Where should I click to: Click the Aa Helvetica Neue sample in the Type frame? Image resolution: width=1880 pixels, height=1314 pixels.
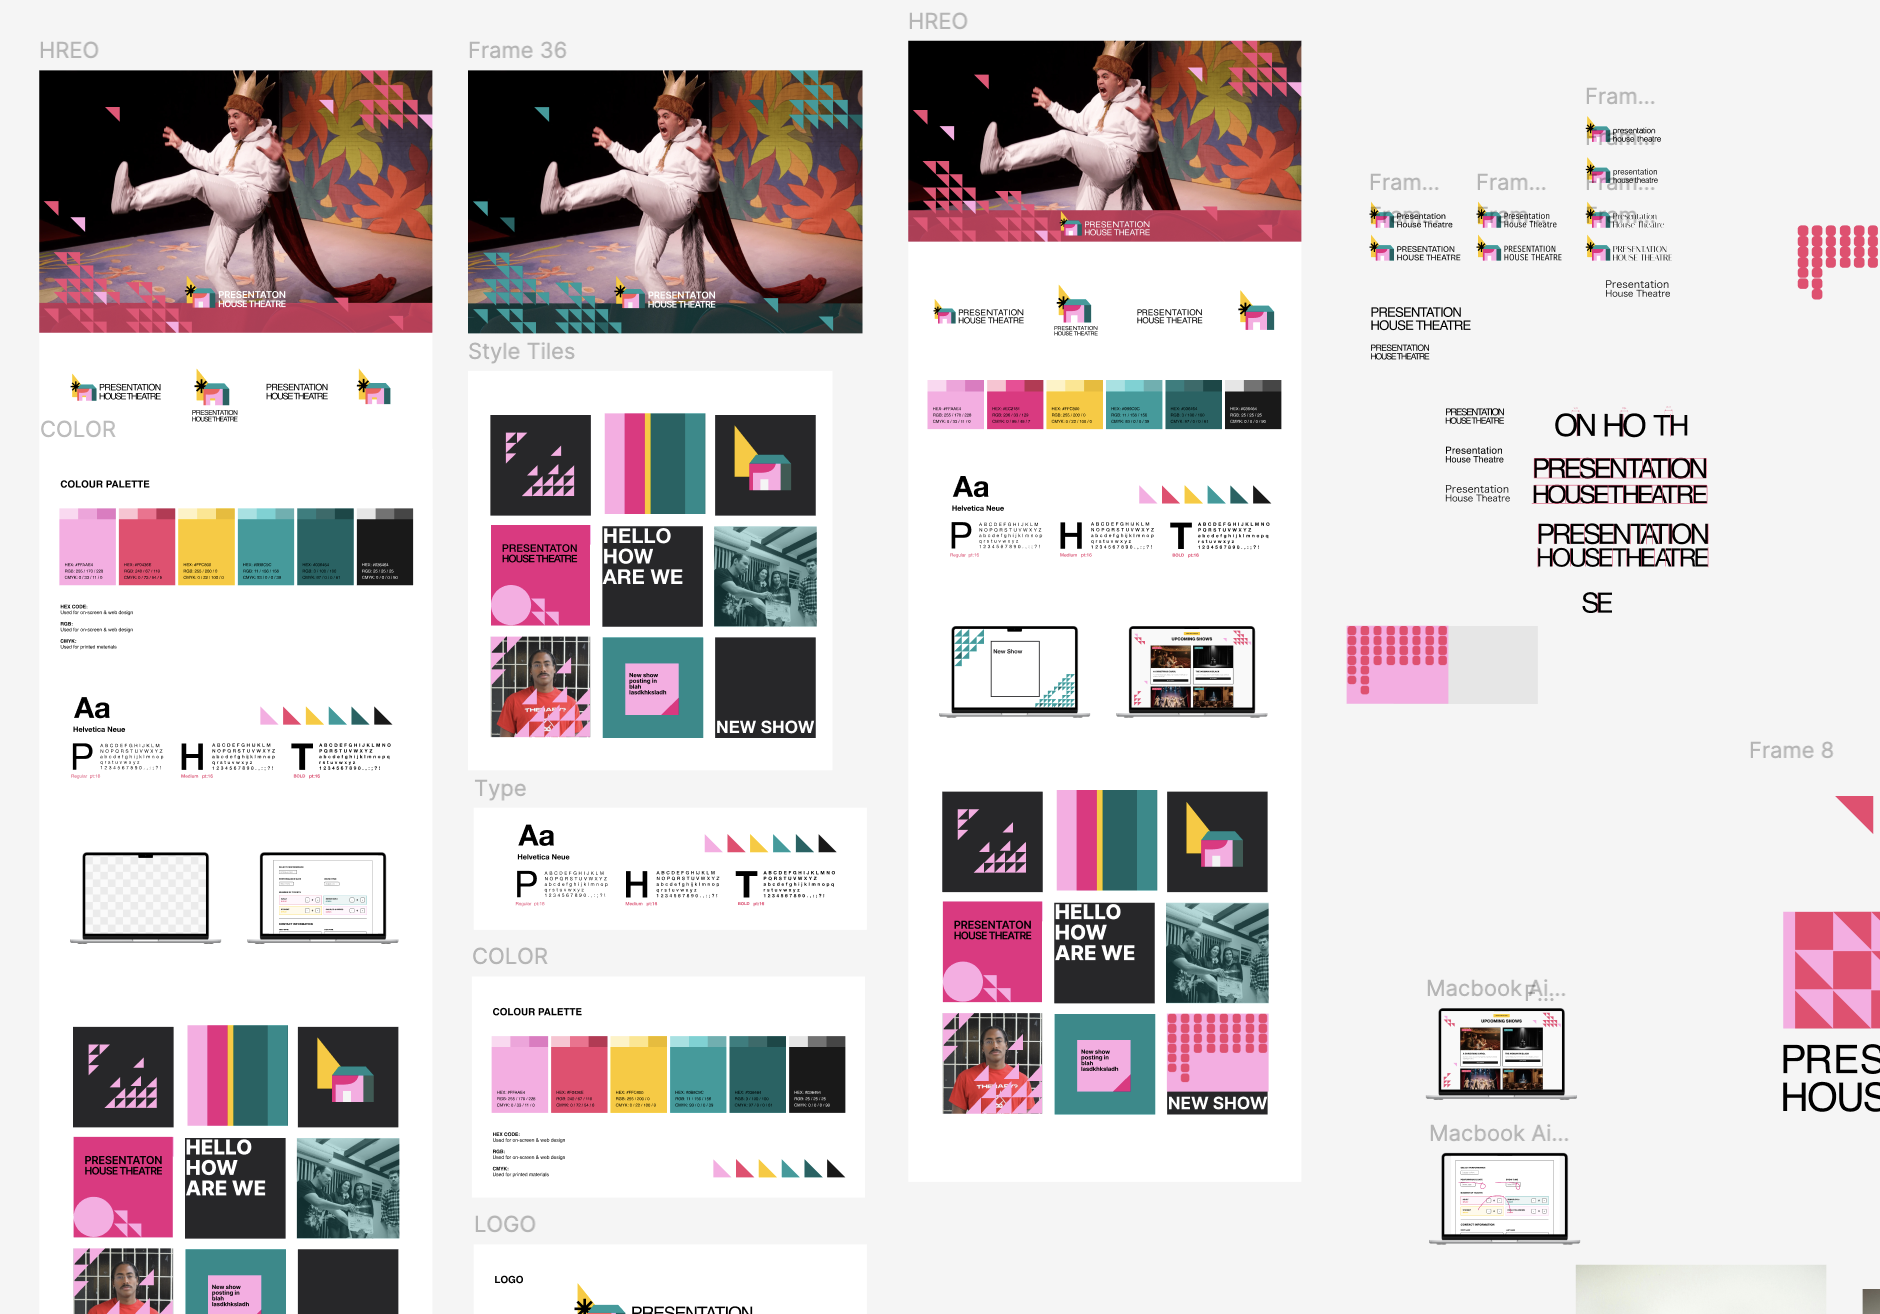[538, 840]
